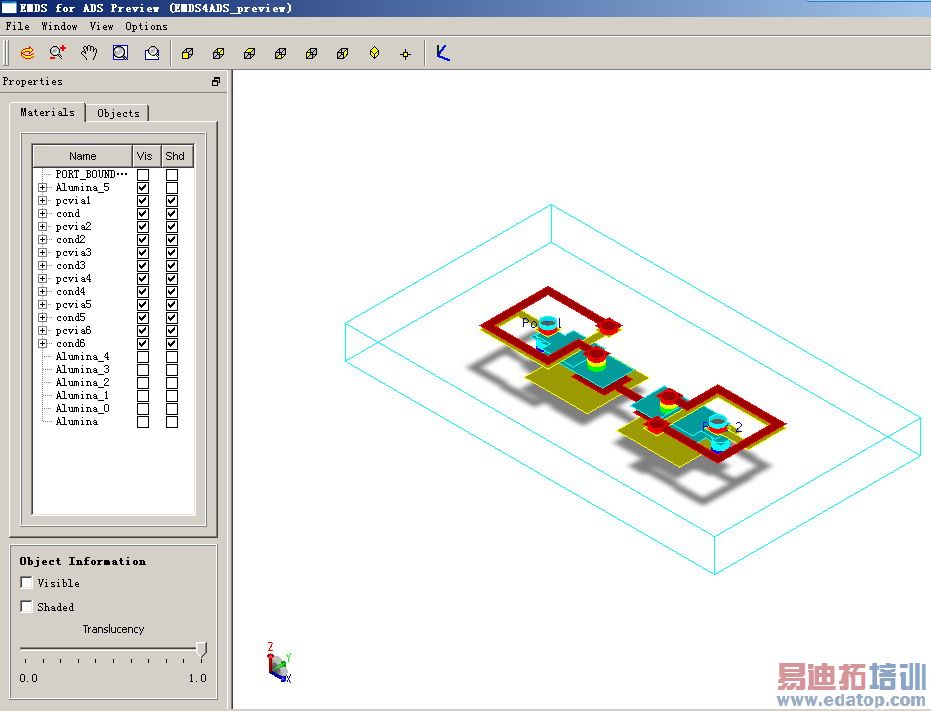Expand the pcvia3 tree node

(x=42, y=252)
